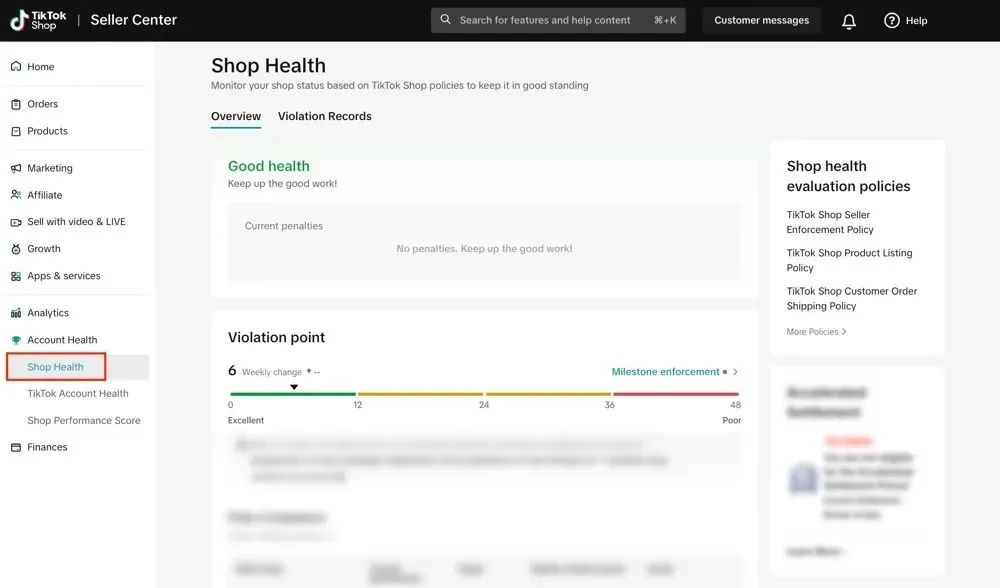The height and width of the screenshot is (588, 1000).
Task: Click the Marketing megaphone icon
Action: click(16, 168)
